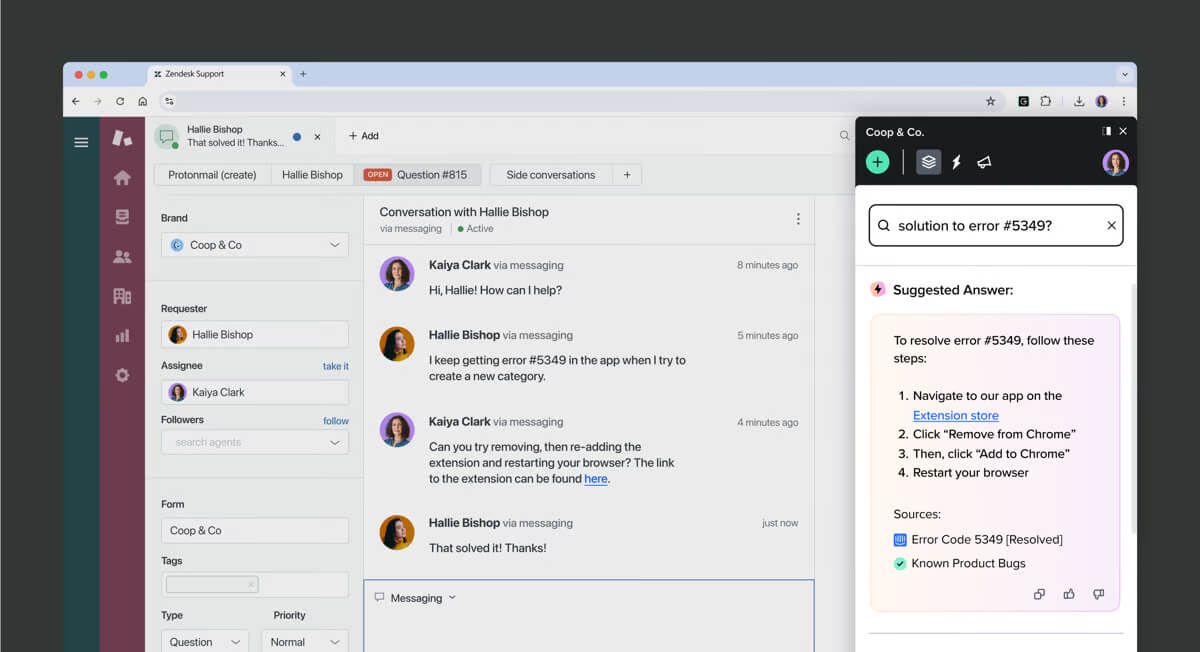Click the Zendesk logo in the sidebar
Screen dimensions: 1200x652
point(122,138)
